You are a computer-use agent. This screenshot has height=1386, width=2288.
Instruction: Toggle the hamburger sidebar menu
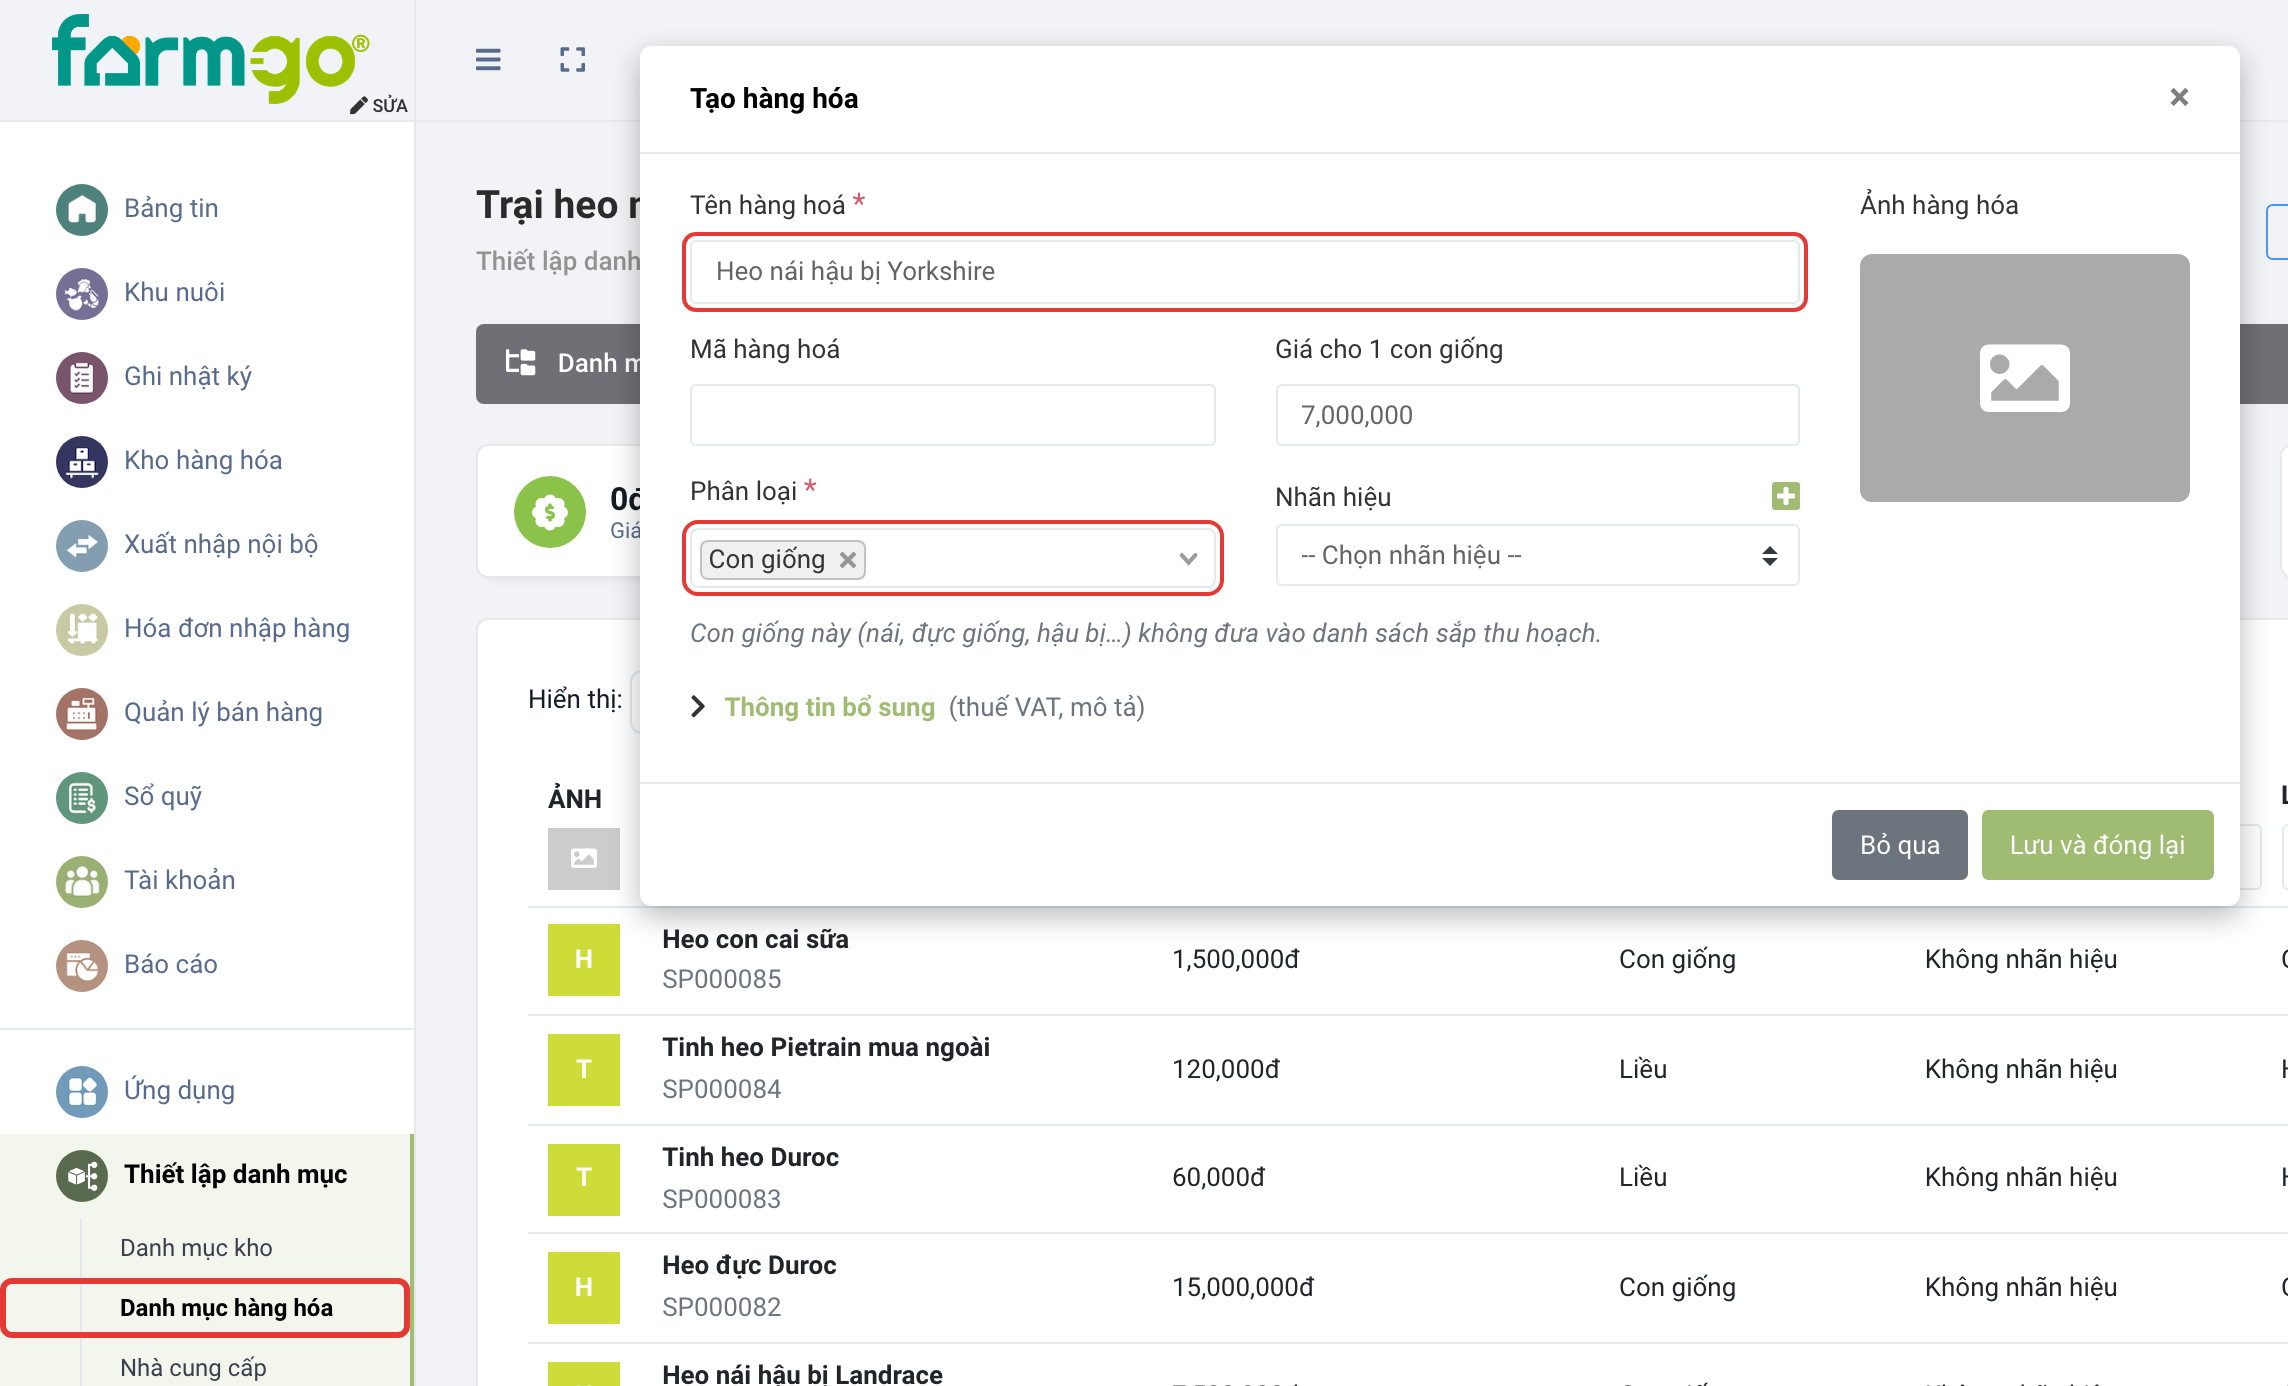(x=488, y=60)
